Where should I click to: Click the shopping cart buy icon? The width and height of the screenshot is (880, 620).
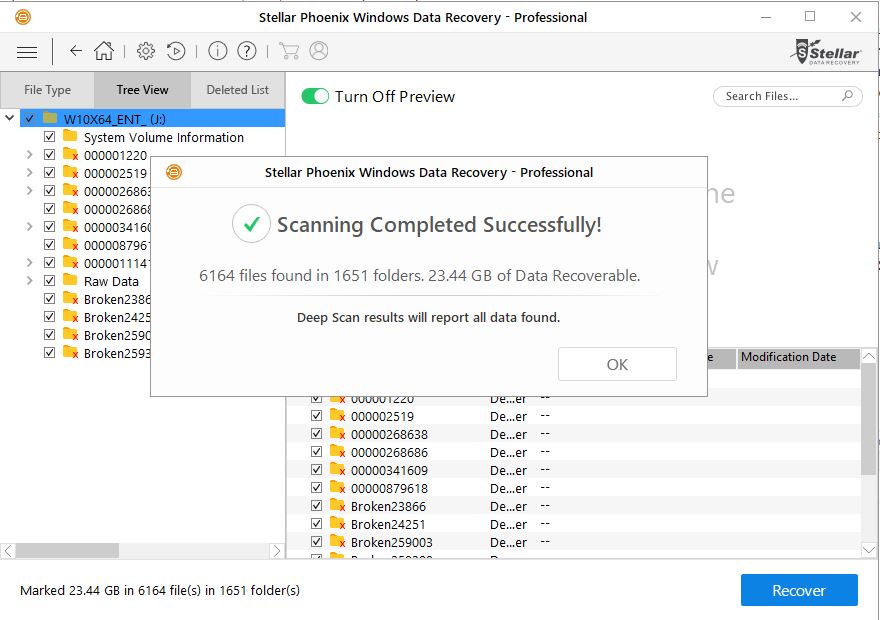289,51
